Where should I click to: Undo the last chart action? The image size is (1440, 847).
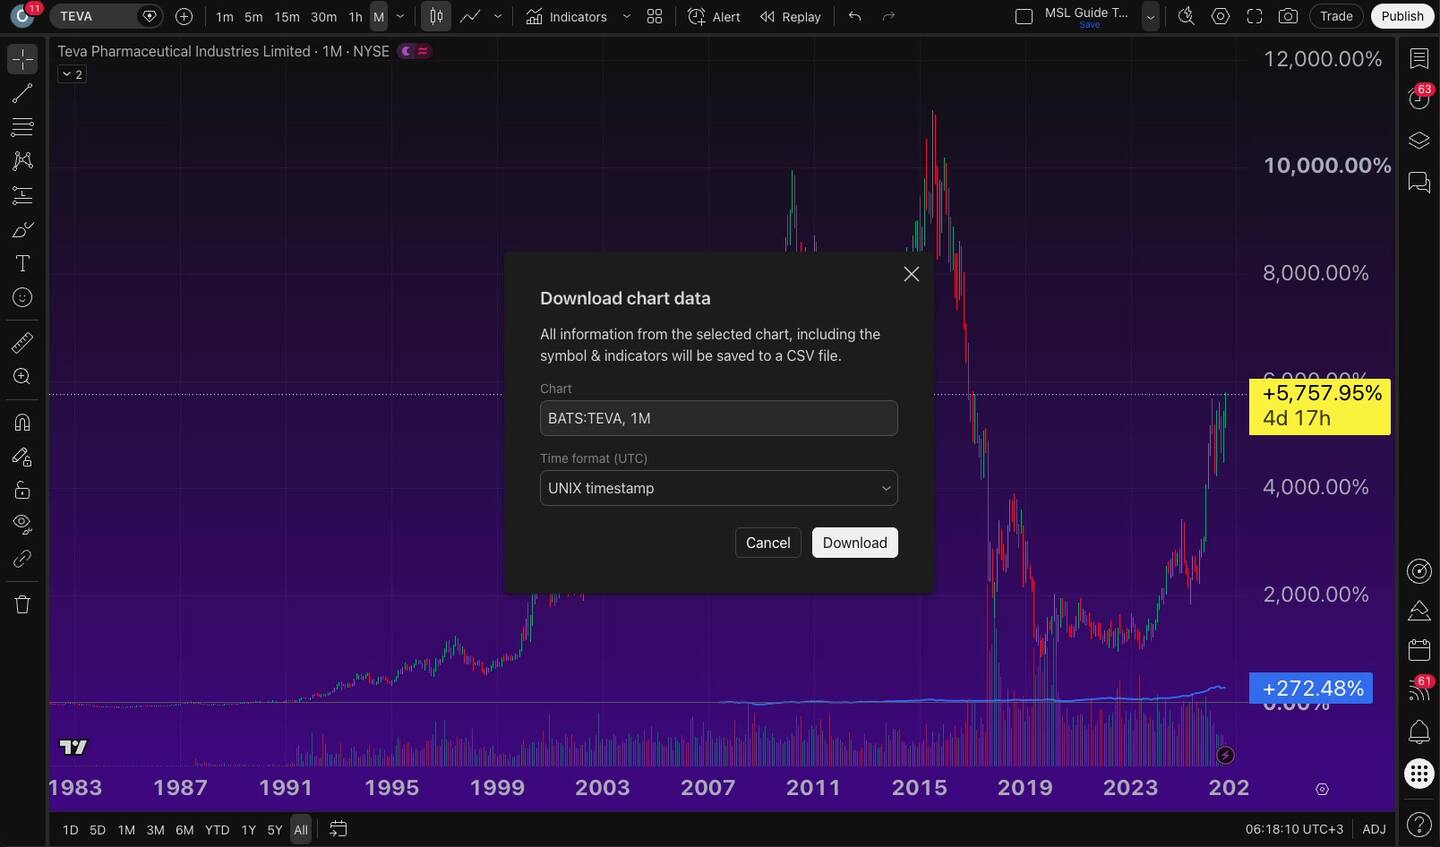tap(854, 17)
